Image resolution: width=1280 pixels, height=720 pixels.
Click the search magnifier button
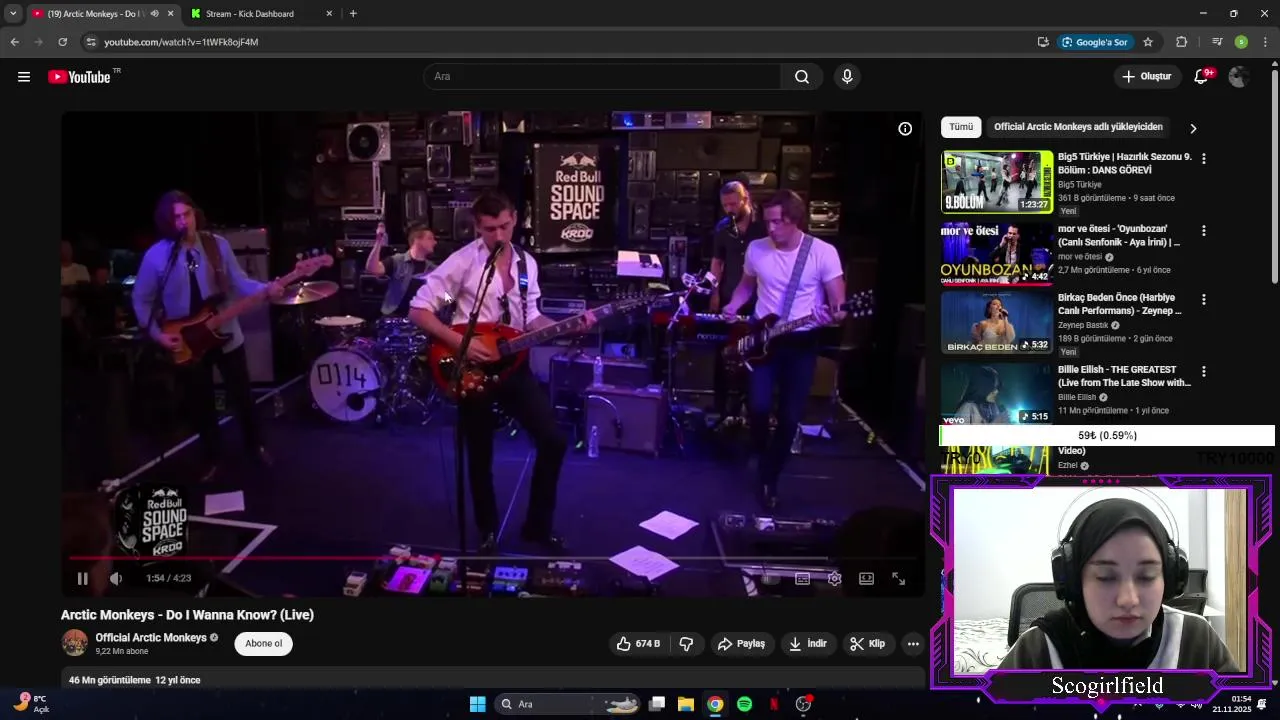[x=802, y=77]
